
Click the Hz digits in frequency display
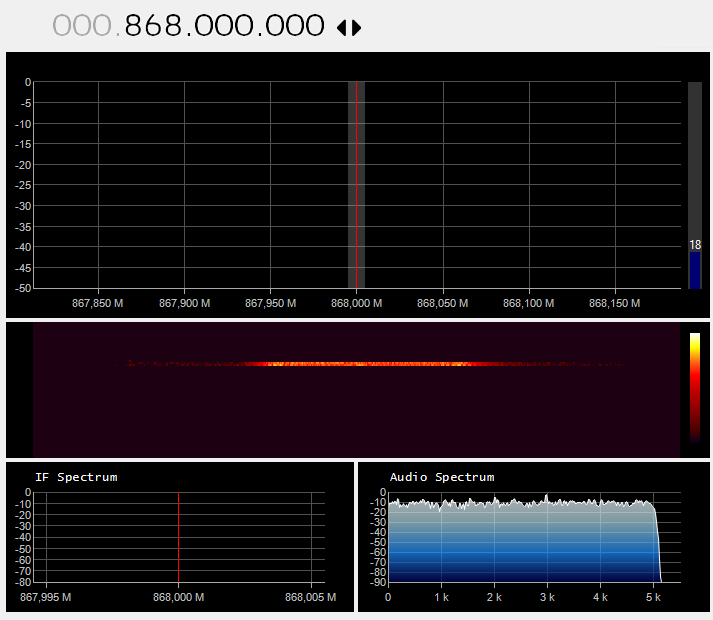click(x=295, y=25)
